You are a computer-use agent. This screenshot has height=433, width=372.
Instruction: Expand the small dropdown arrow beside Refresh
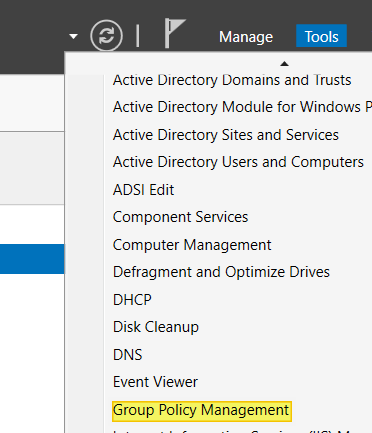pyautogui.click(x=74, y=36)
